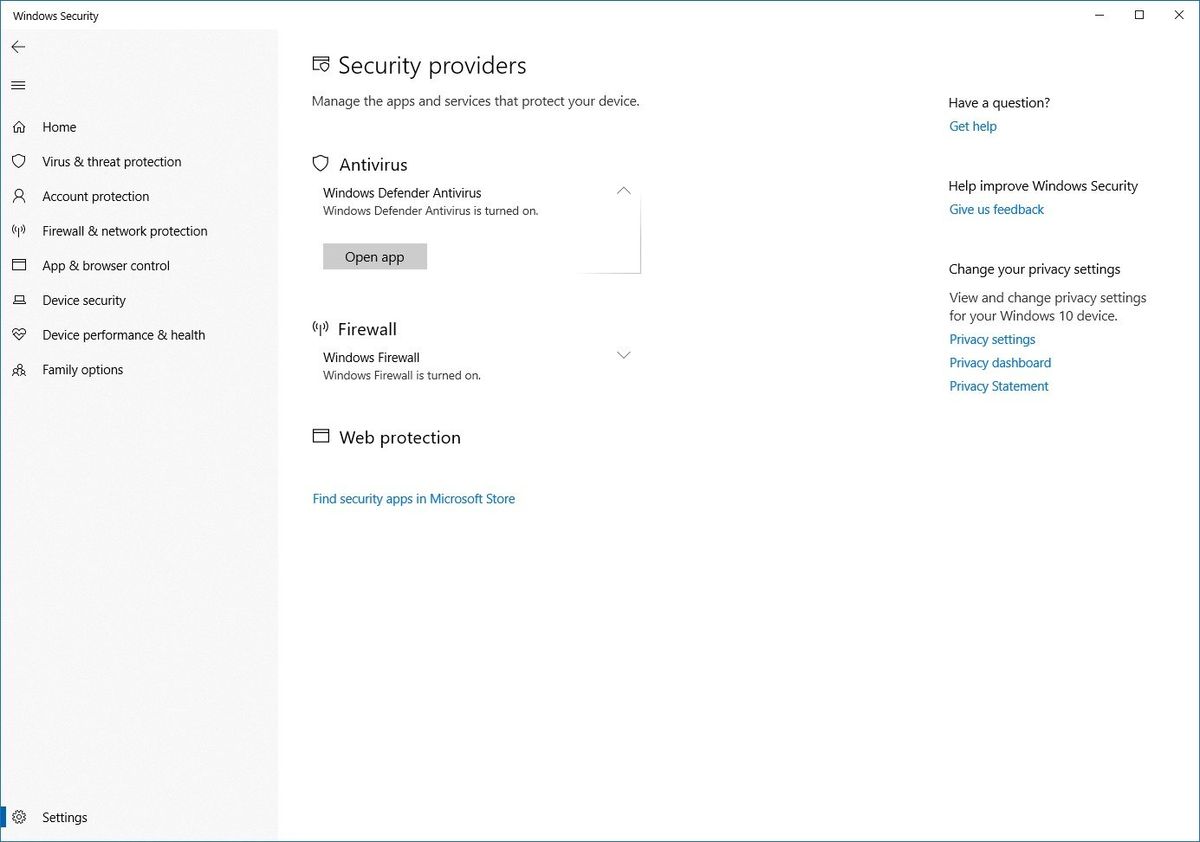Select App & browser control in sidebar
The image size is (1200, 842).
pyautogui.click(x=106, y=265)
